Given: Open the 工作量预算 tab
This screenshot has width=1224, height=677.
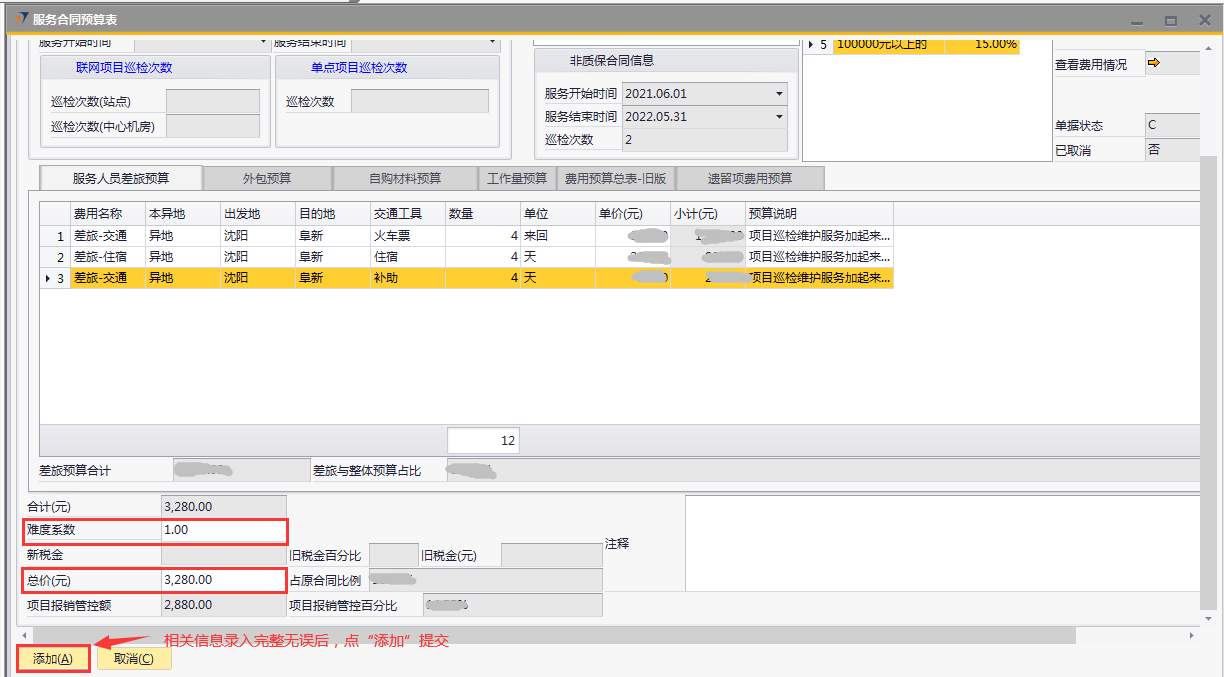Looking at the screenshot, I should pos(516,179).
